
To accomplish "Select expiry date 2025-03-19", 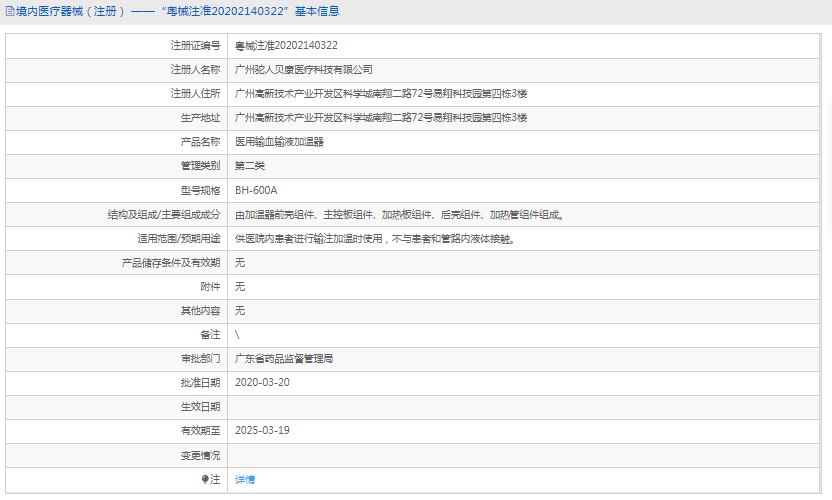I will click(262, 430).
